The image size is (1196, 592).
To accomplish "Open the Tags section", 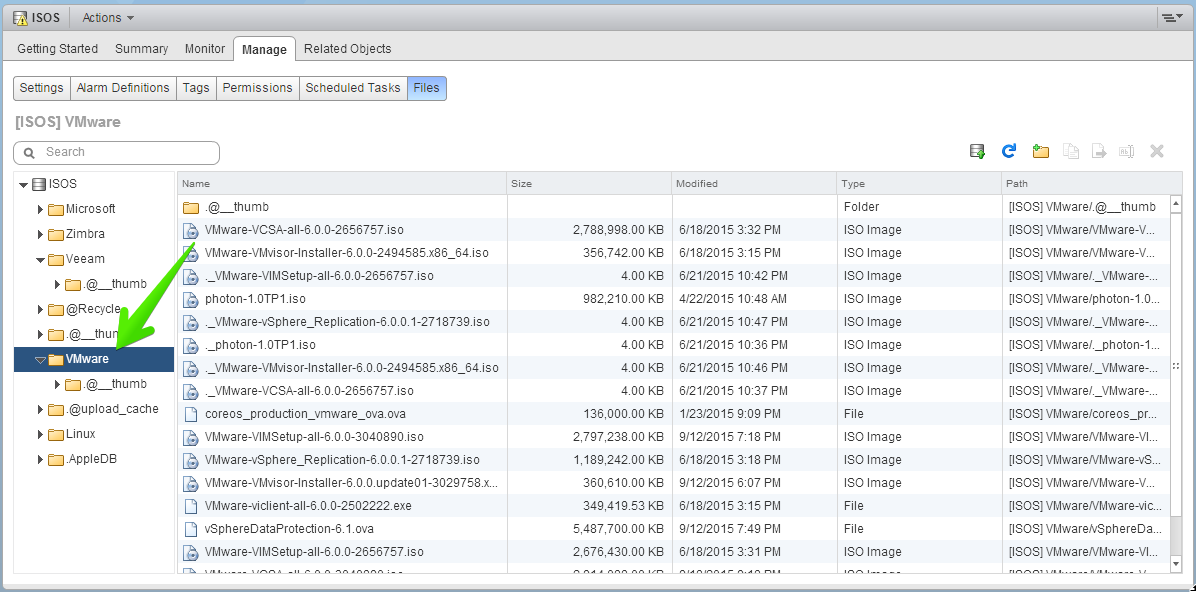I will point(196,88).
